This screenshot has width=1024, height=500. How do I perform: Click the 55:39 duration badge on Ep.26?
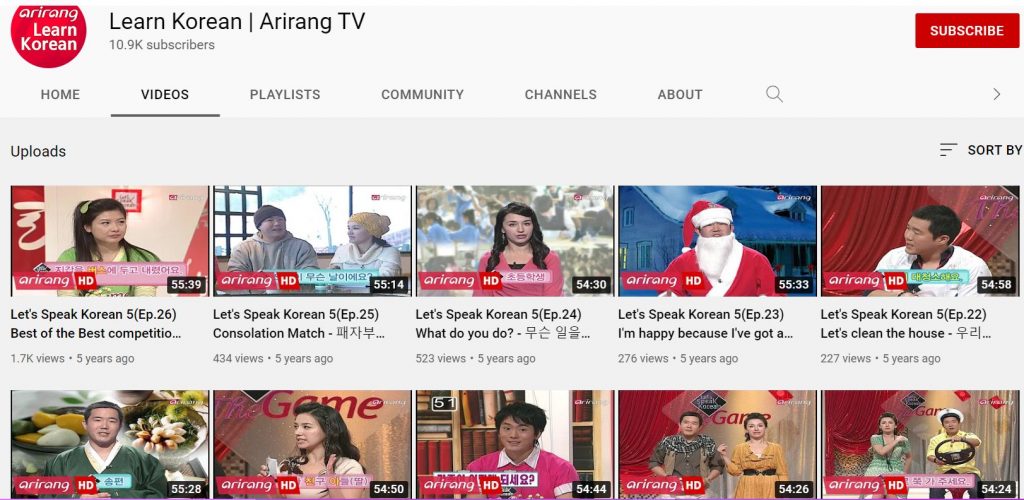point(186,285)
